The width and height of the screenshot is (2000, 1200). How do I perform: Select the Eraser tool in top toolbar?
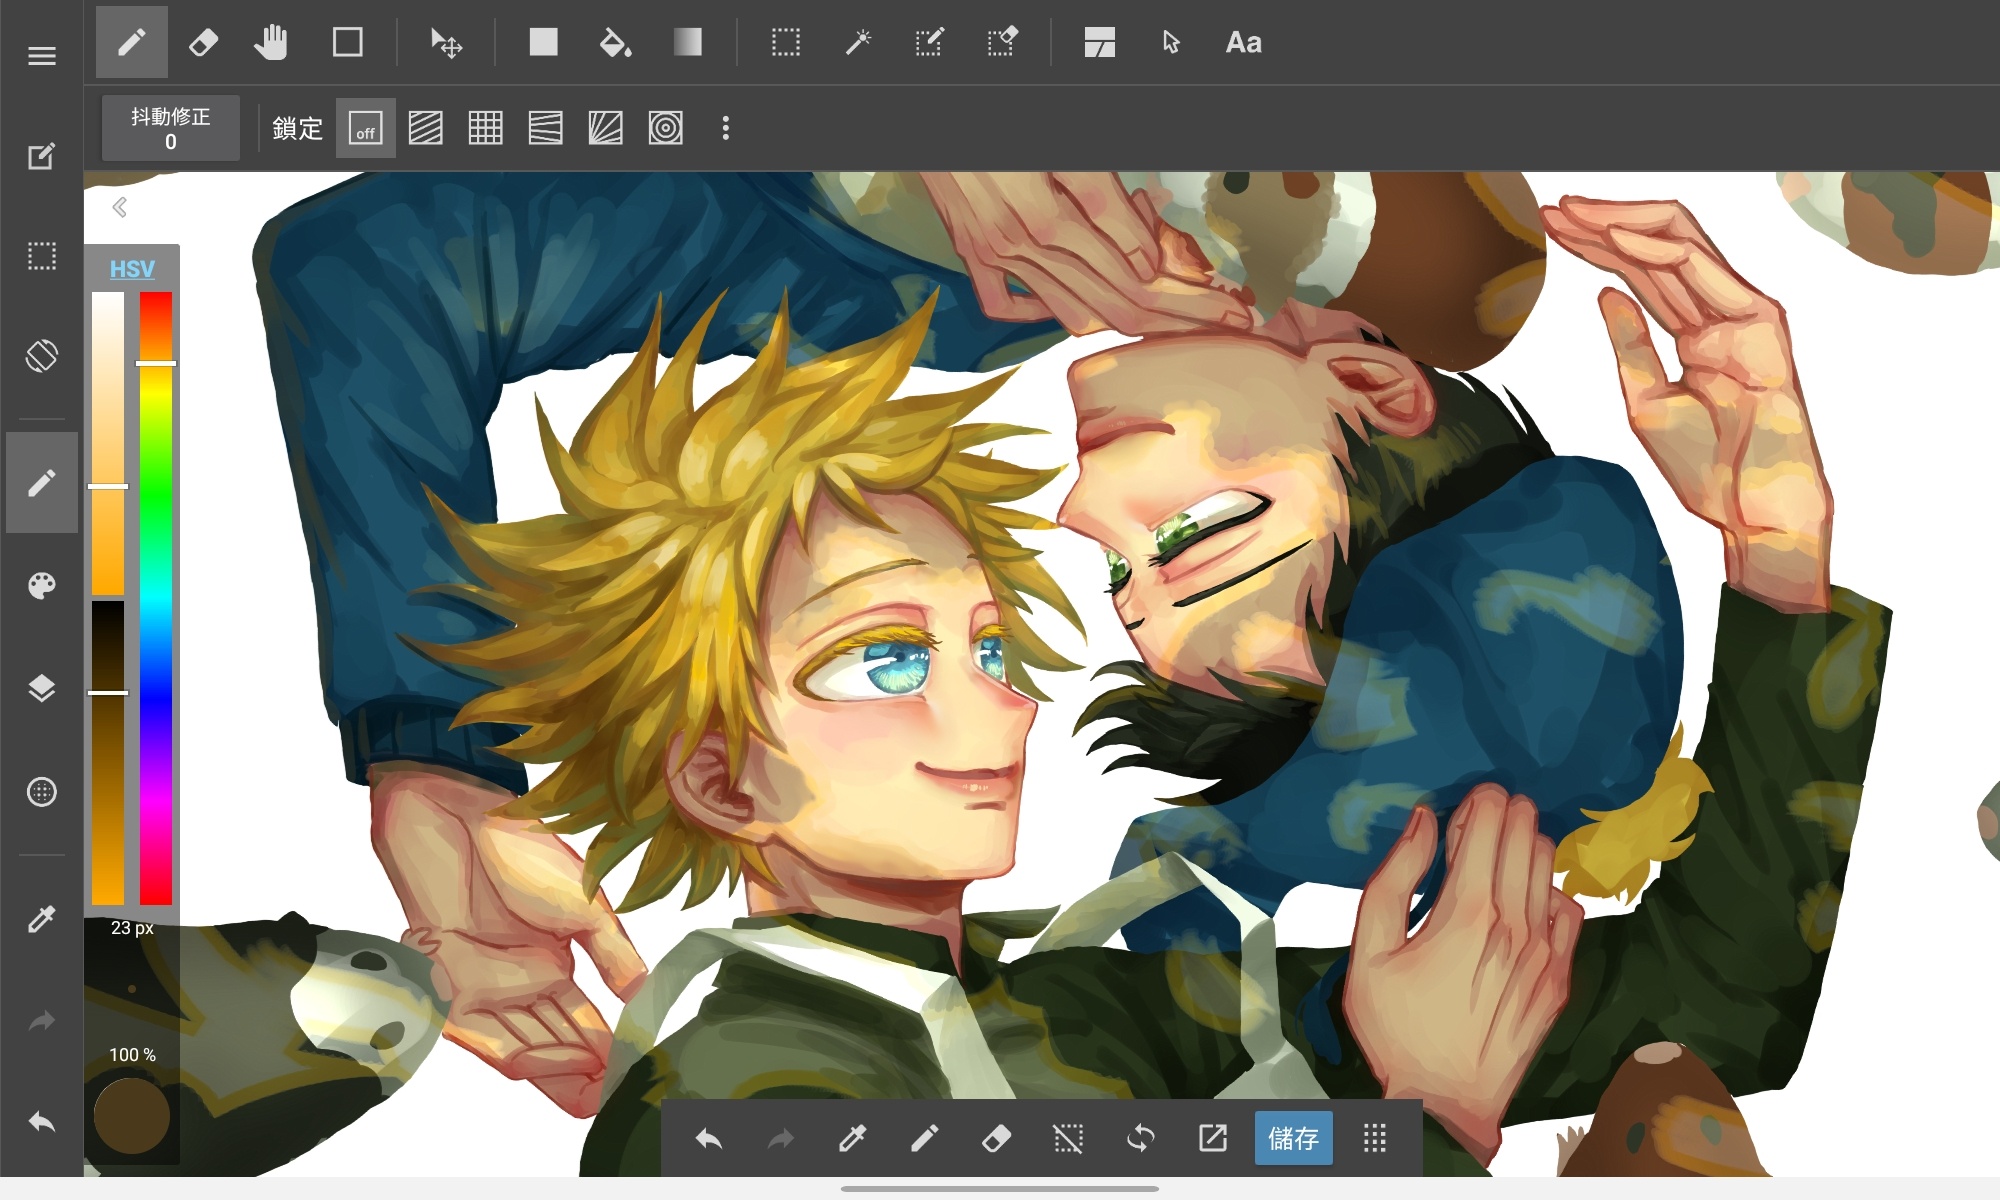pyautogui.click(x=203, y=42)
